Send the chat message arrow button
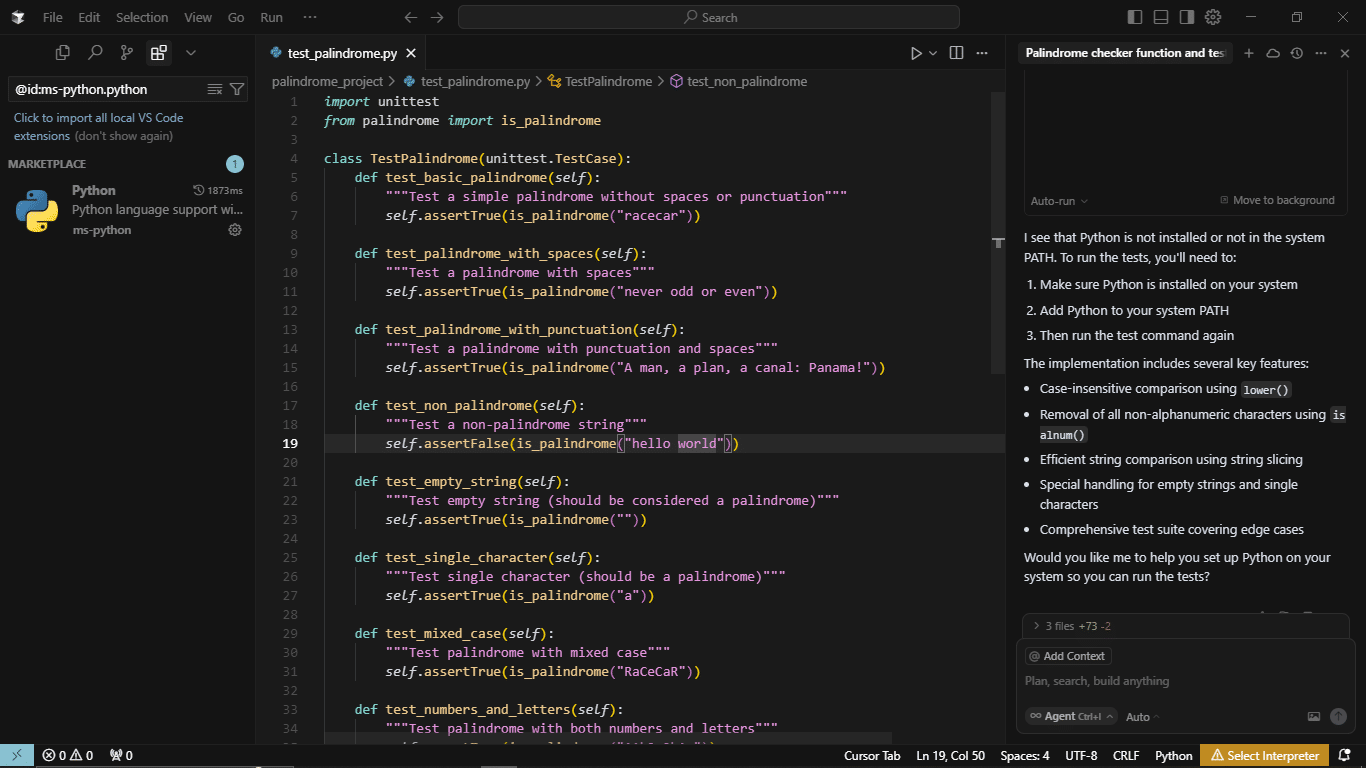1366x768 pixels. pos(1338,717)
